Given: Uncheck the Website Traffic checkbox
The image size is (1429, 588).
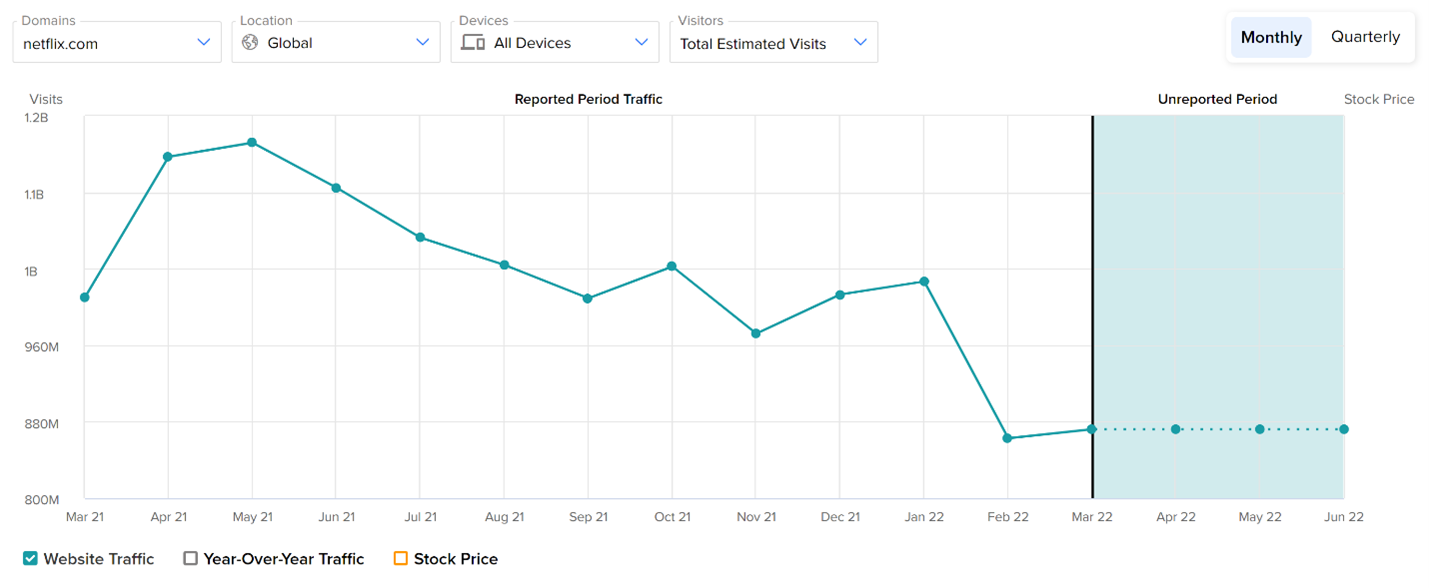Looking at the screenshot, I should tap(30, 559).
